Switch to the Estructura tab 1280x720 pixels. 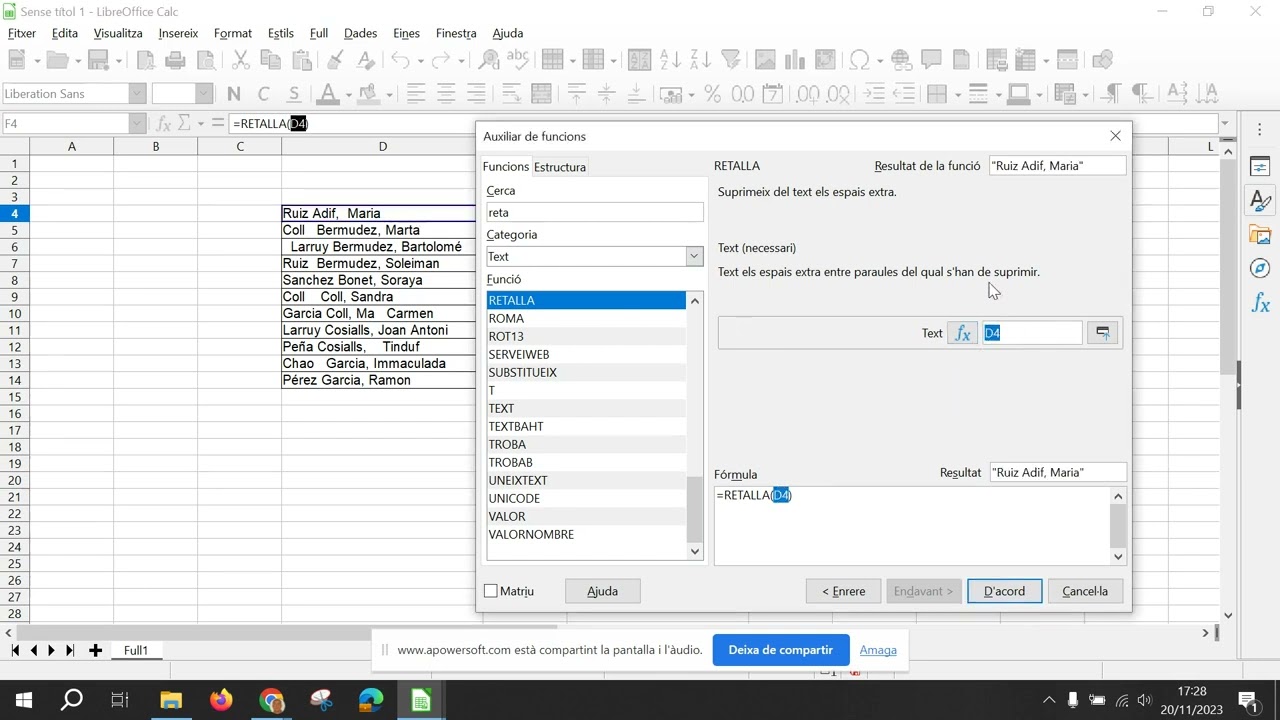point(560,167)
